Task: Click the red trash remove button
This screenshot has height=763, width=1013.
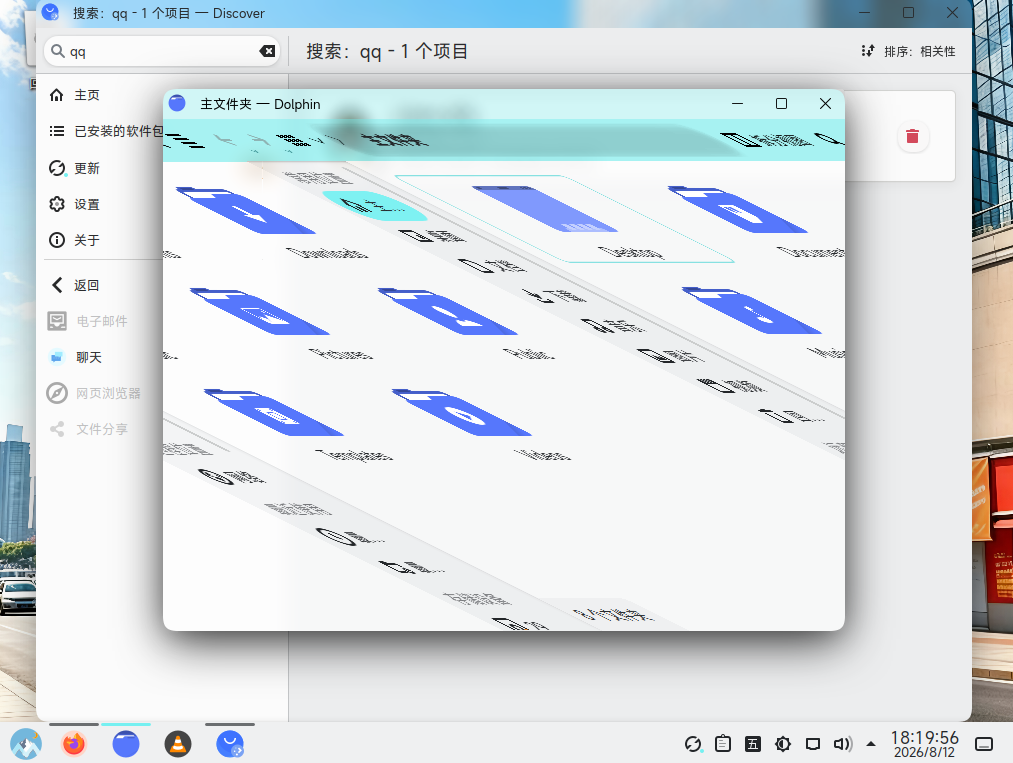Action: click(912, 136)
